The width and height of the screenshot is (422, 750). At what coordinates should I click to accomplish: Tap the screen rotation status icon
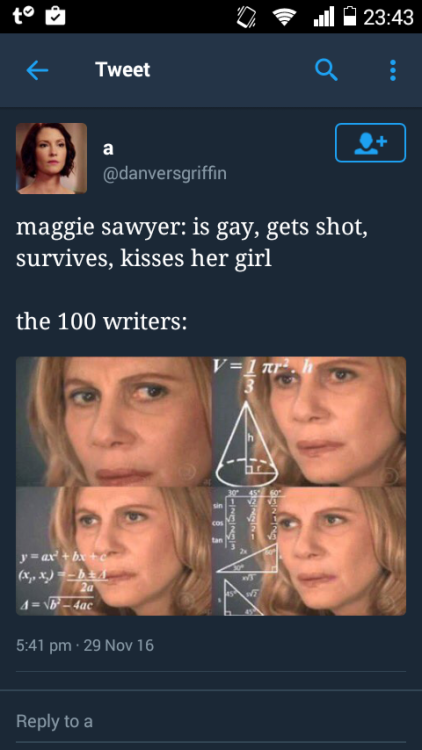245,17
